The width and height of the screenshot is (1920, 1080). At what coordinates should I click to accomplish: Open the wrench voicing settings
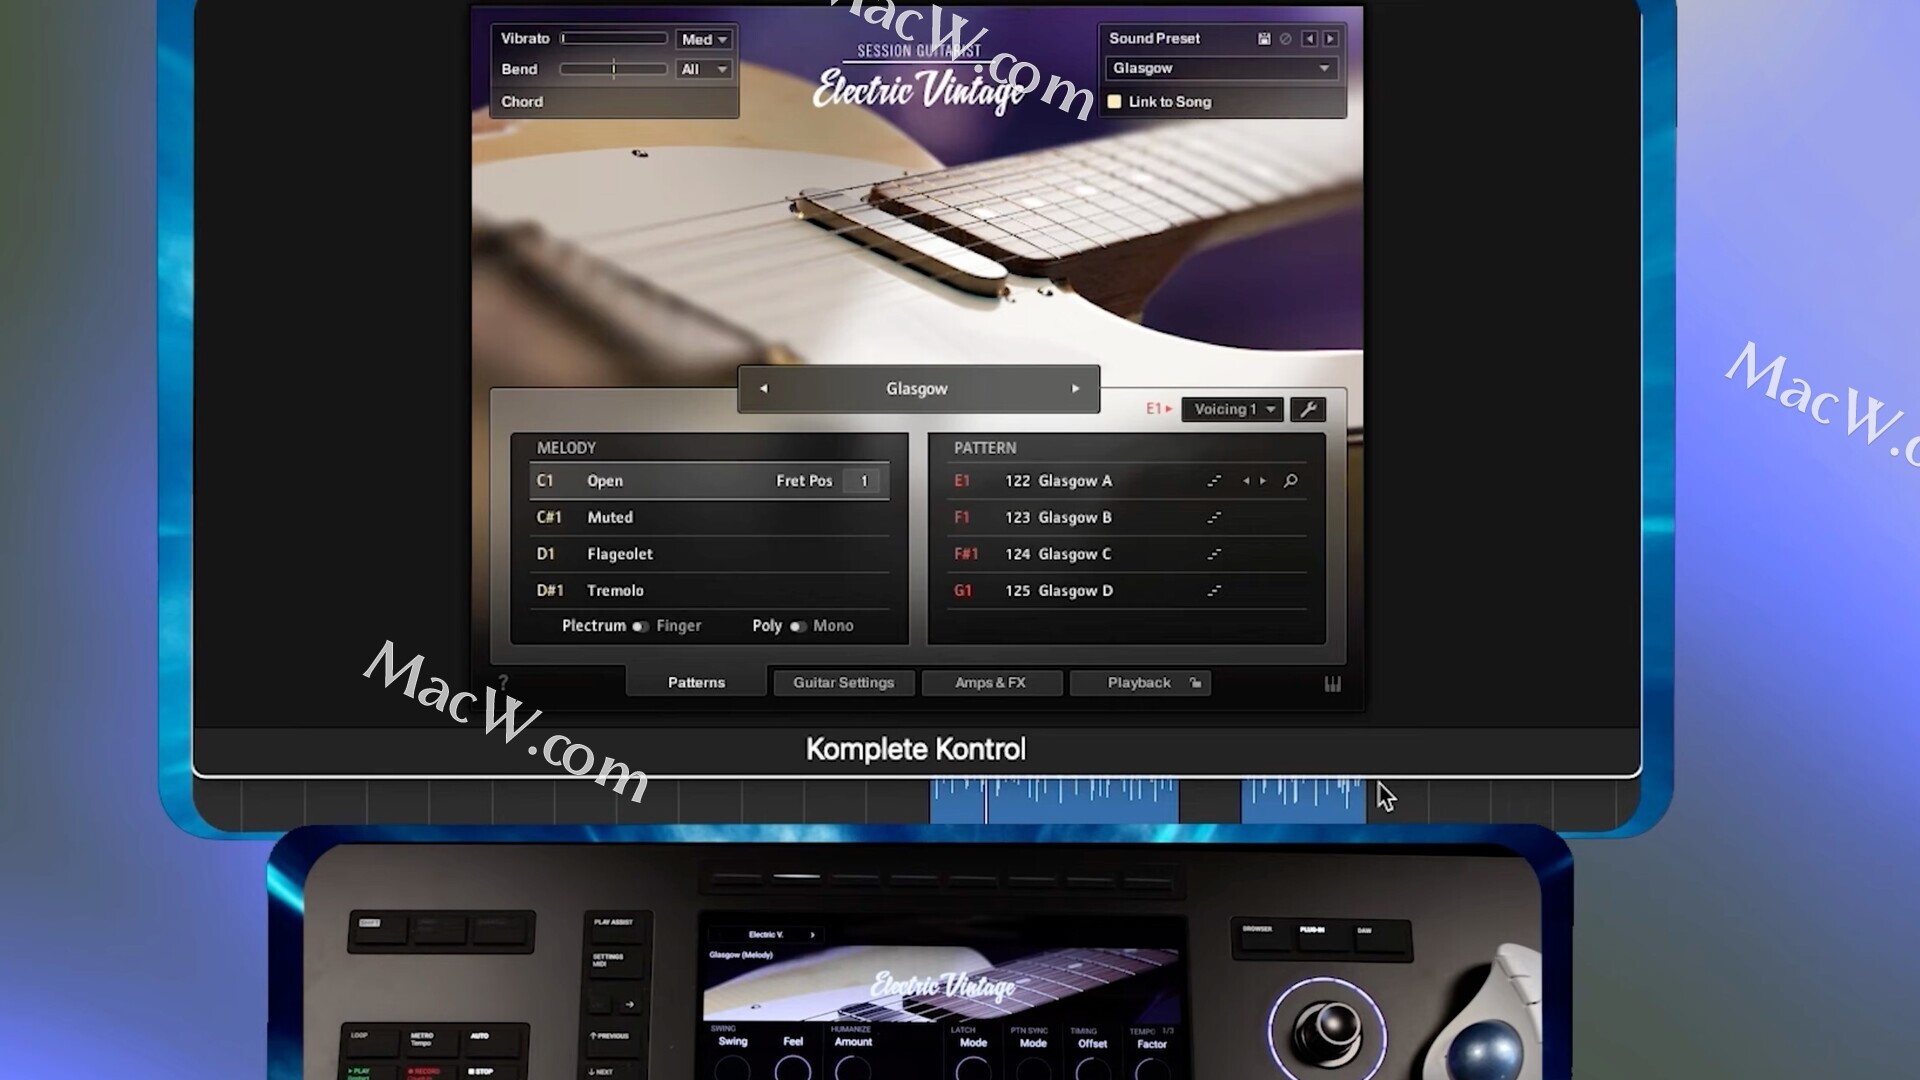(1308, 409)
